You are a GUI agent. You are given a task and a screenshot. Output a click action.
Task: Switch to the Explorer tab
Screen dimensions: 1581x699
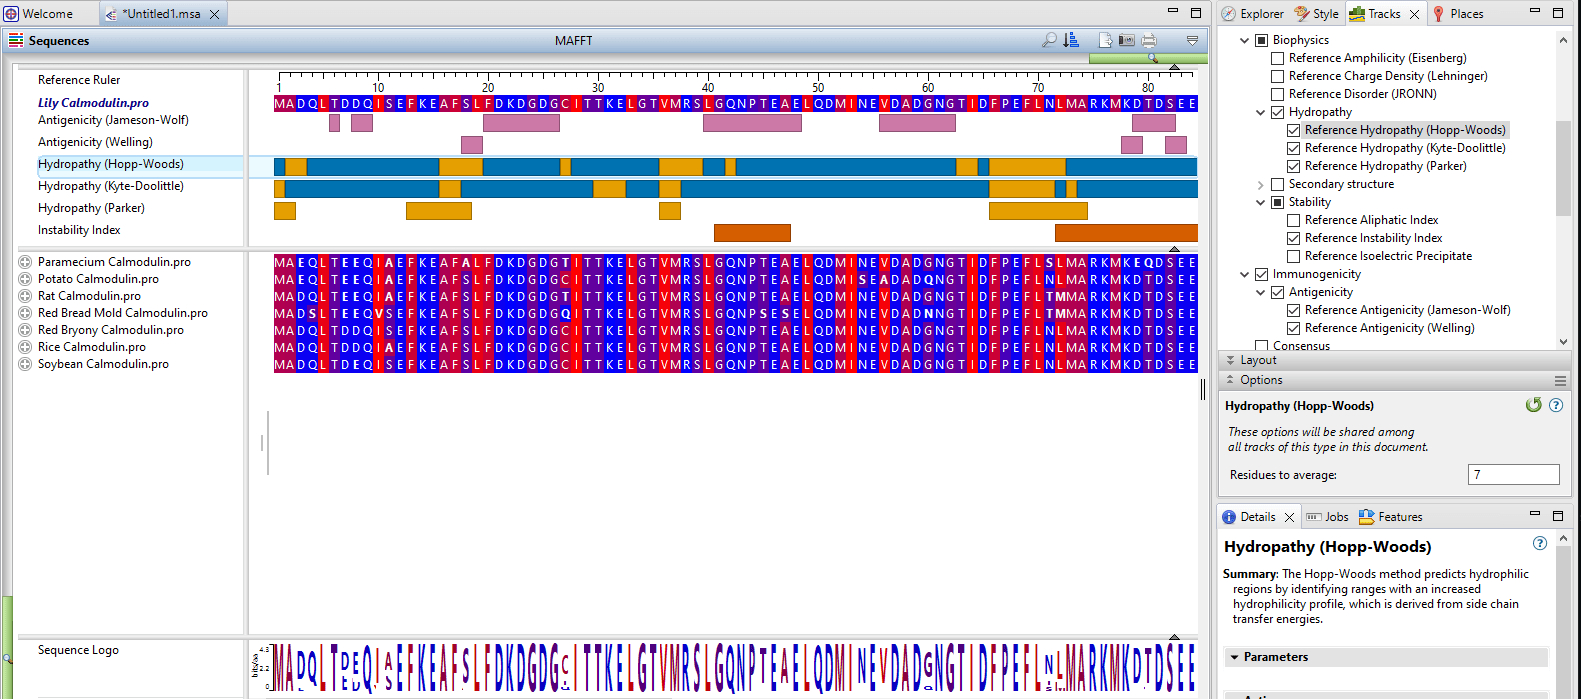(1252, 14)
